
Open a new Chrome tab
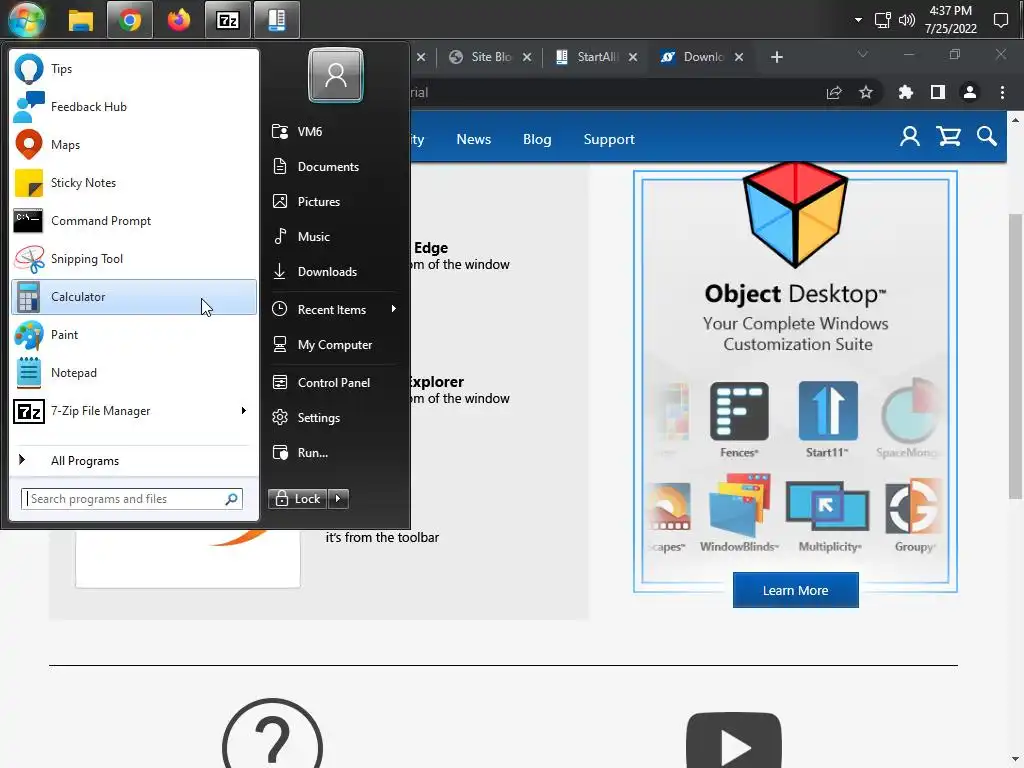click(776, 57)
